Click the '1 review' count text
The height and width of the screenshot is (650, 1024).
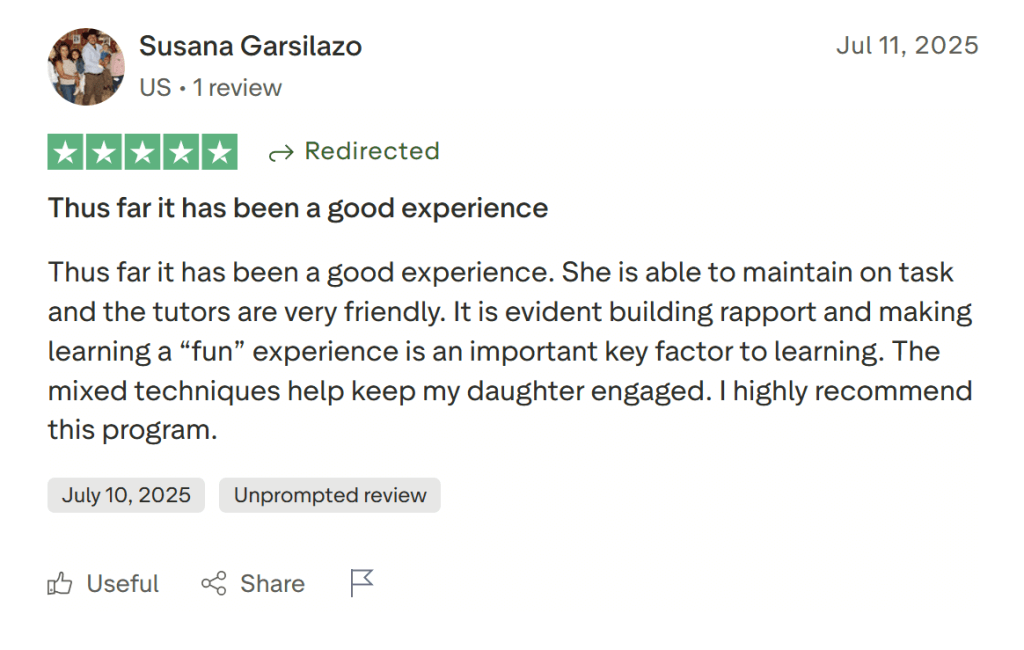[x=238, y=88]
